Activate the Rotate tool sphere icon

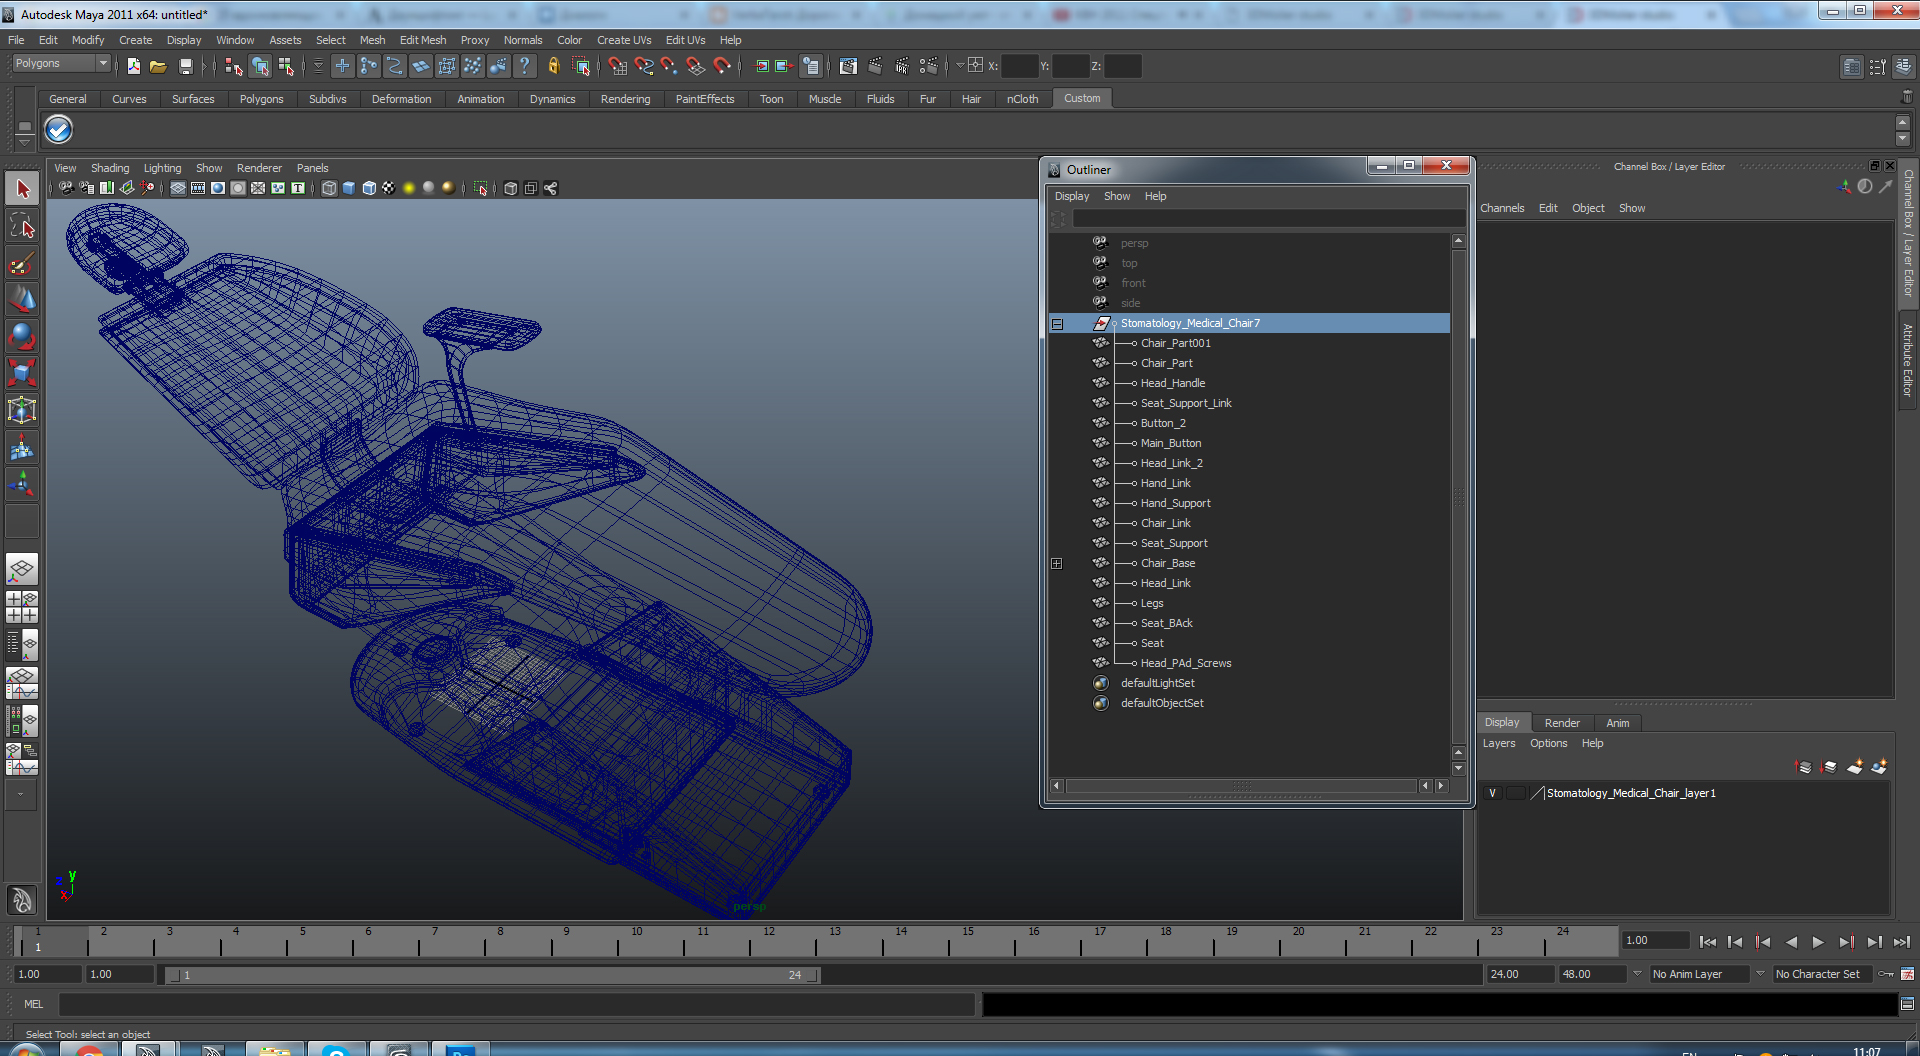coord(22,336)
